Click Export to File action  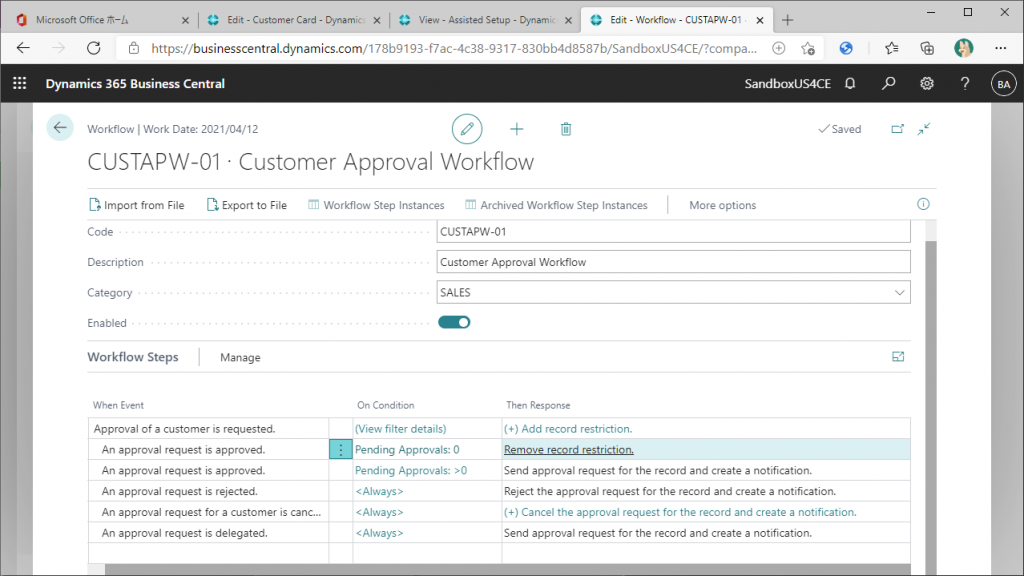click(x=246, y=205)
